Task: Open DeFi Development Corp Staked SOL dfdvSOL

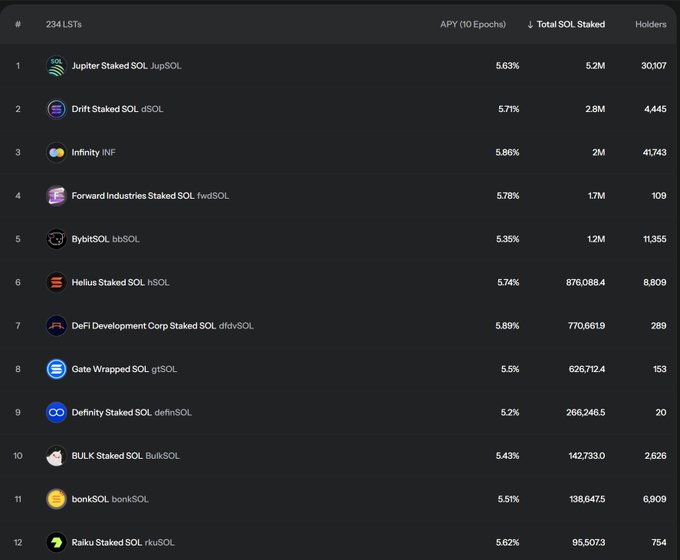Action: click(163, 326)
